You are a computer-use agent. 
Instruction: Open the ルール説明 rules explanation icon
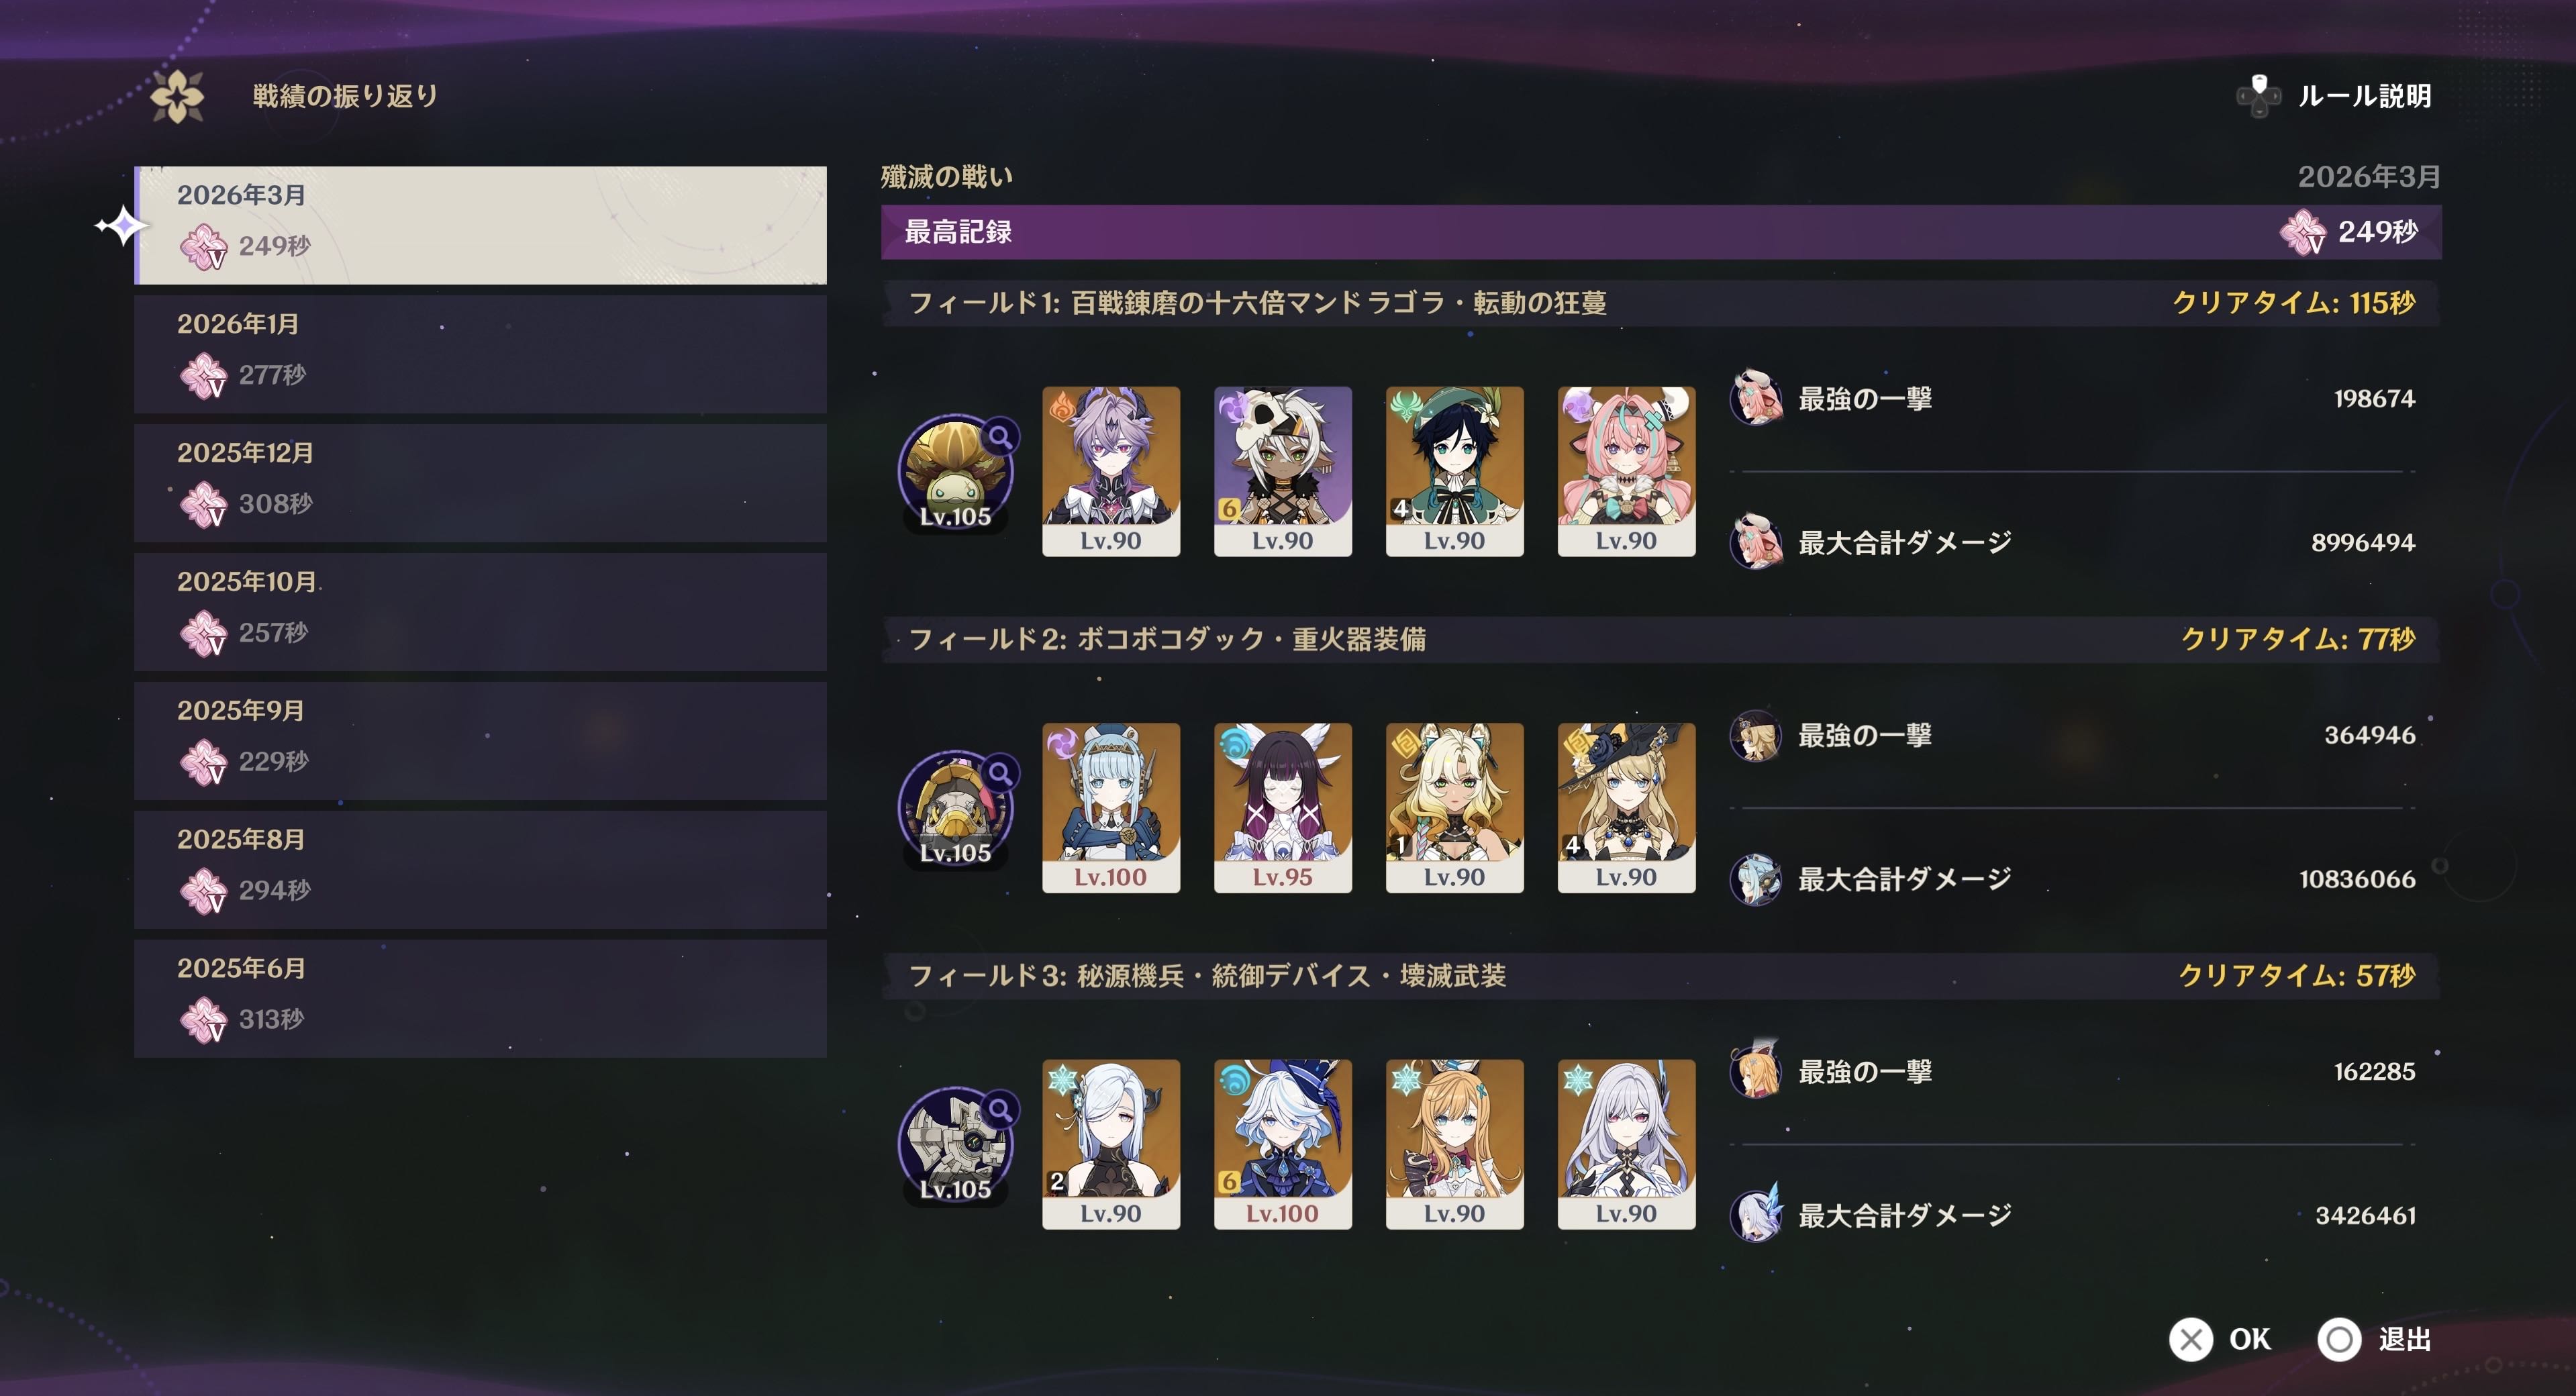(x=2258, y=96)
